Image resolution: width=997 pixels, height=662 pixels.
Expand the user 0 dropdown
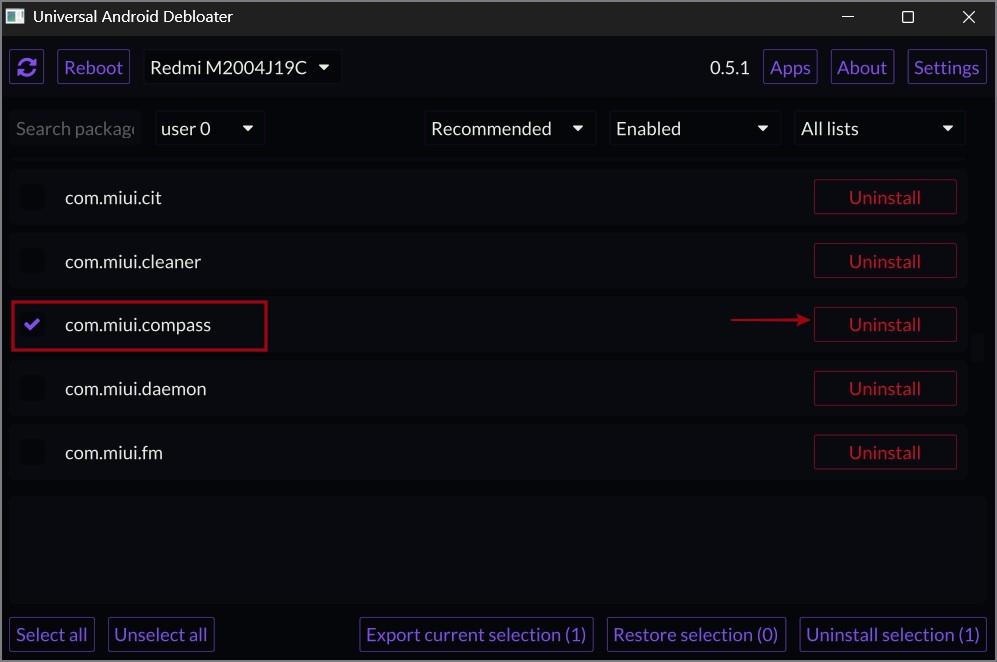click(x=209, y=129)
